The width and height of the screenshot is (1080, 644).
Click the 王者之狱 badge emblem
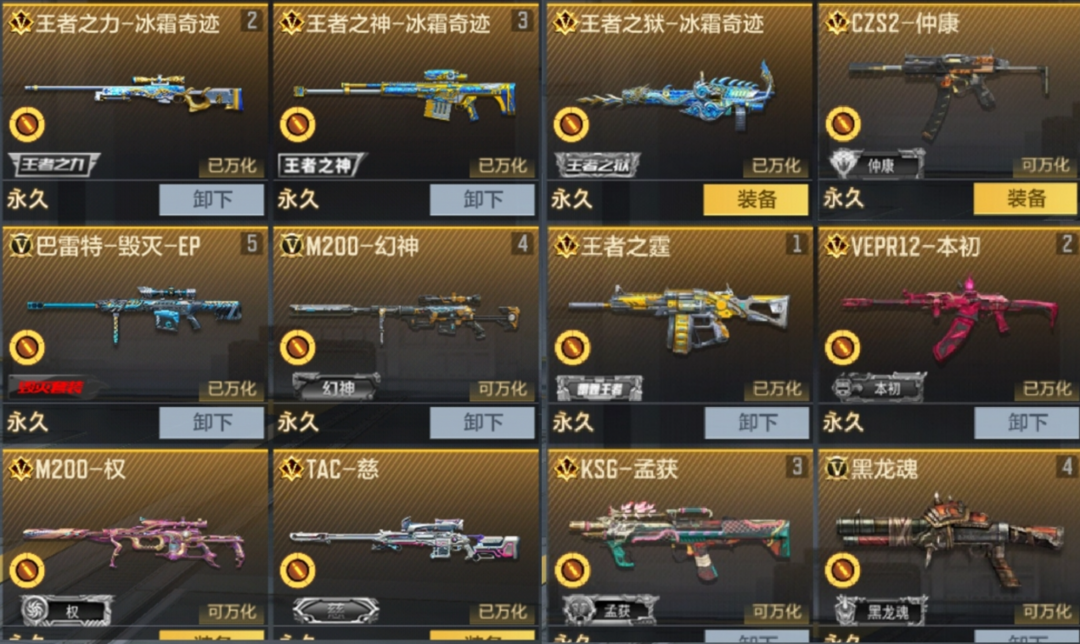(598, 165)
